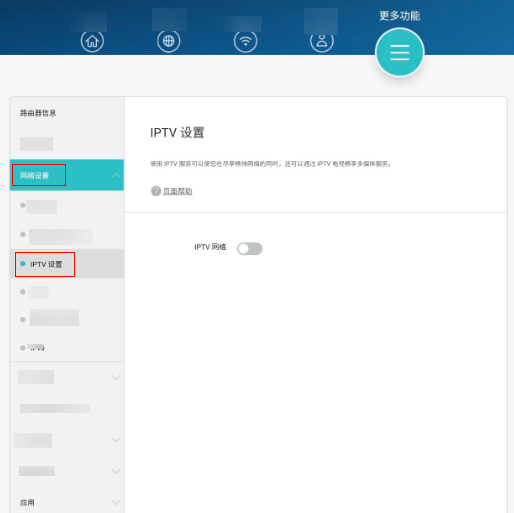Click the IPTV 设置 page heading
The image size is (514, 513).
click(177, 133)
